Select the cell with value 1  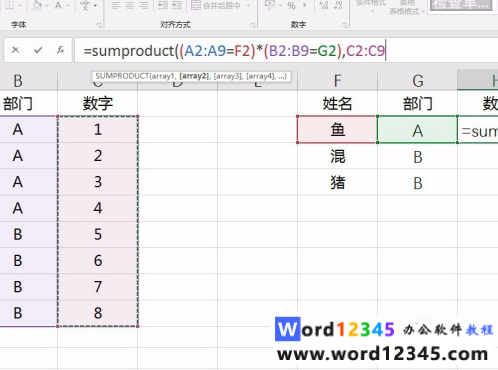pyautogui.click(x=98, y=129)
